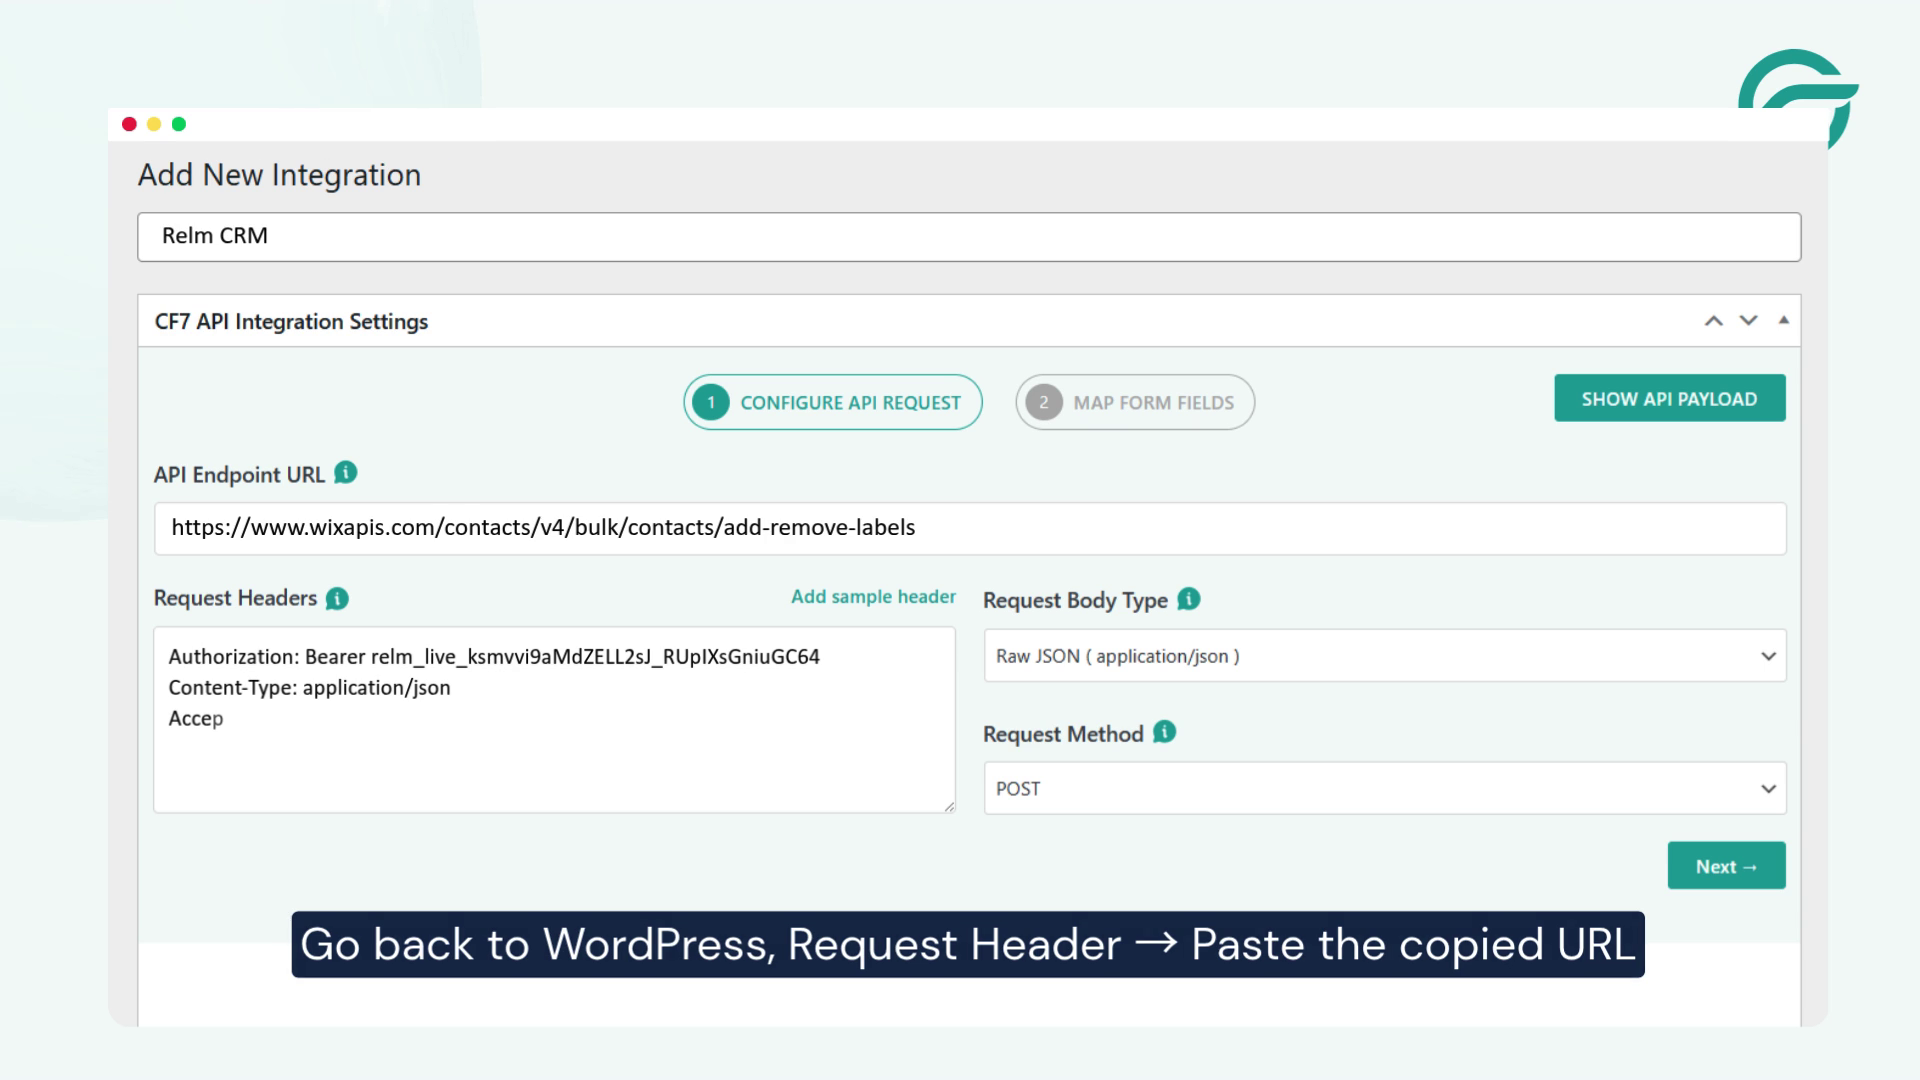This screenshot has height=1080, width=1920.
Task: Open the Request Body Type dropdown
Action: [1385, 656]
